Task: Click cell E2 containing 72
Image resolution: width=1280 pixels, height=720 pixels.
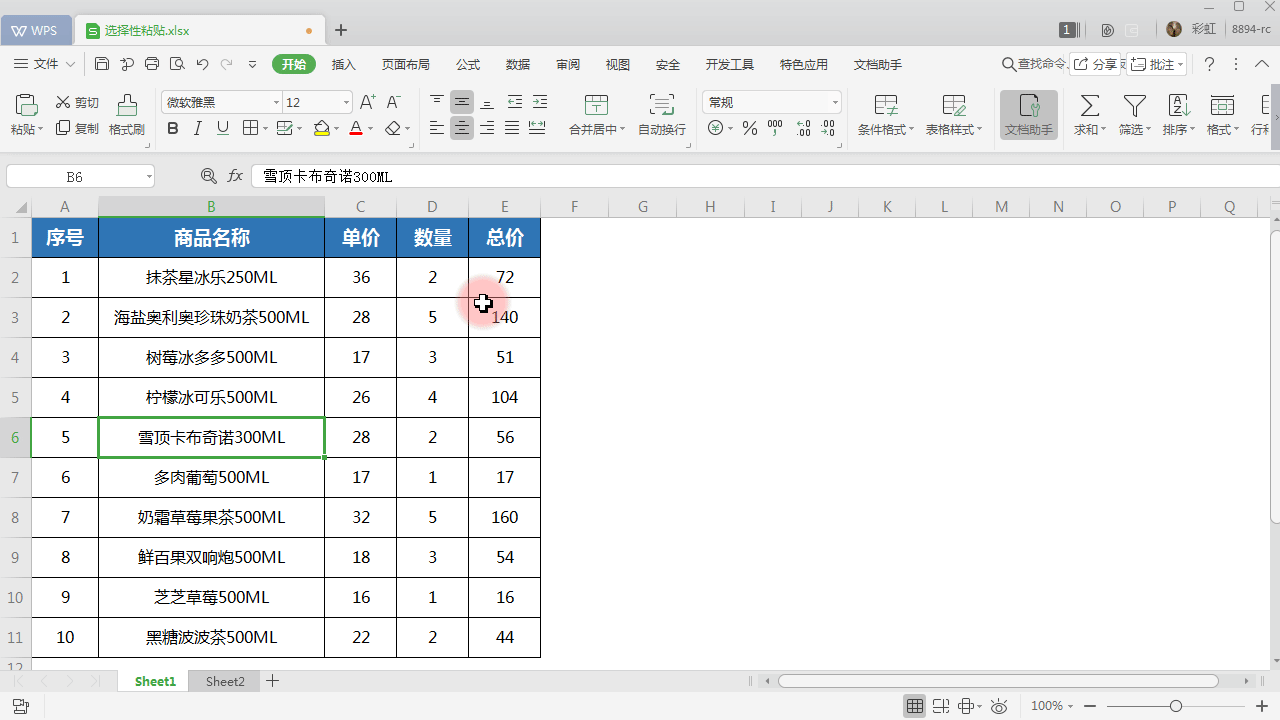Action: 505,277
